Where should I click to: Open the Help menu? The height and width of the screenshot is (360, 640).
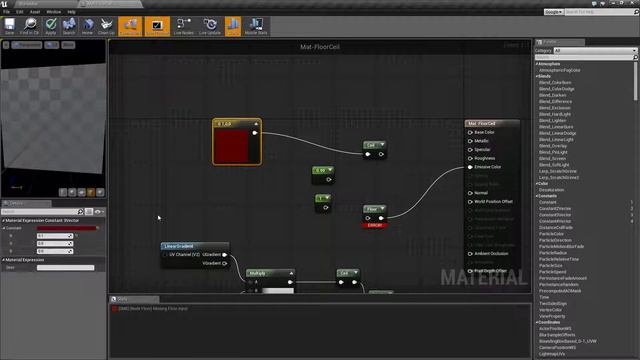click(x=71, y=12)
